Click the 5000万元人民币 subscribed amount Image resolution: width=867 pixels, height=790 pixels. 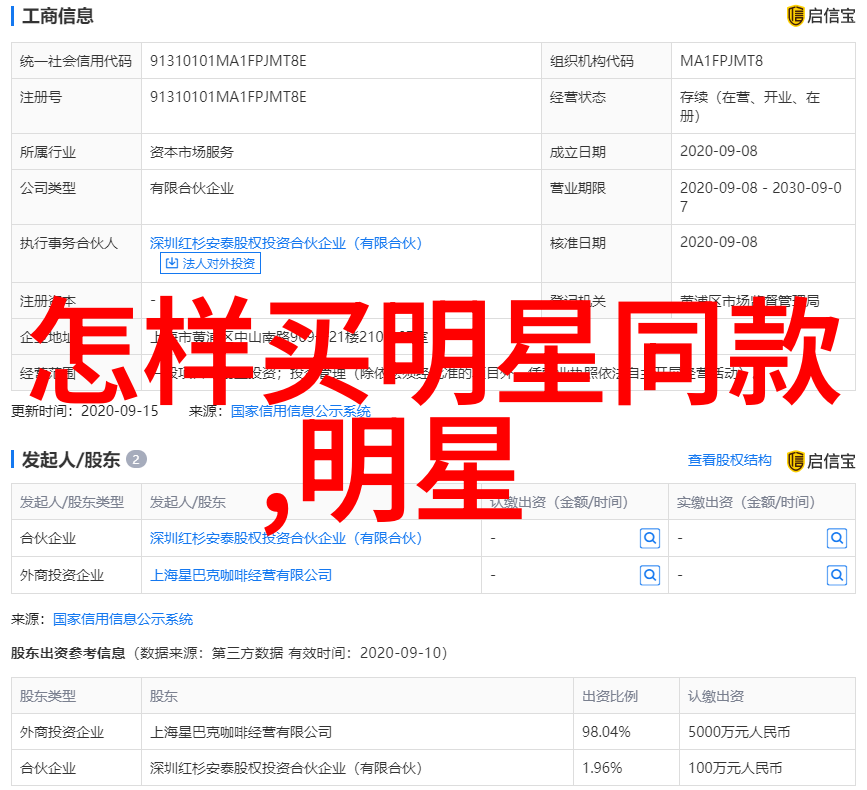pyautogui.click(x=739, y=731)
